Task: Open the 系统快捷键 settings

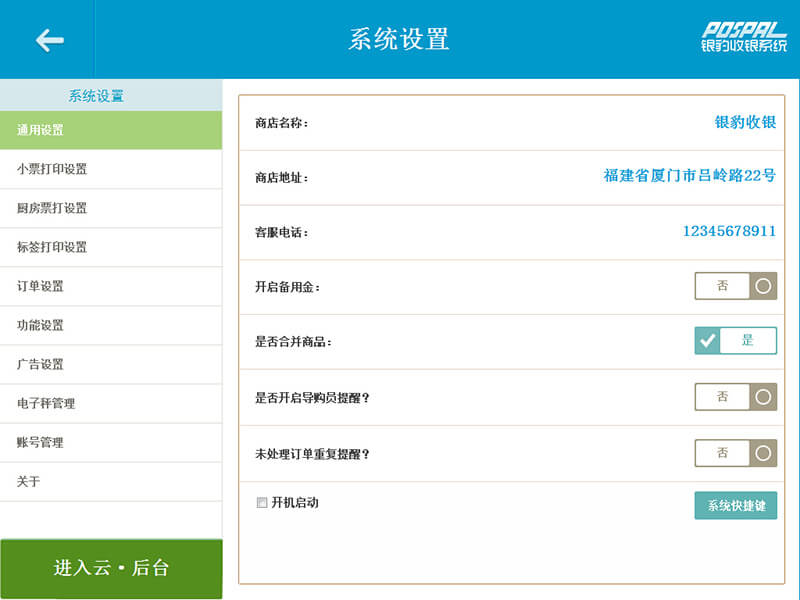Action: (x=735, y=506)
